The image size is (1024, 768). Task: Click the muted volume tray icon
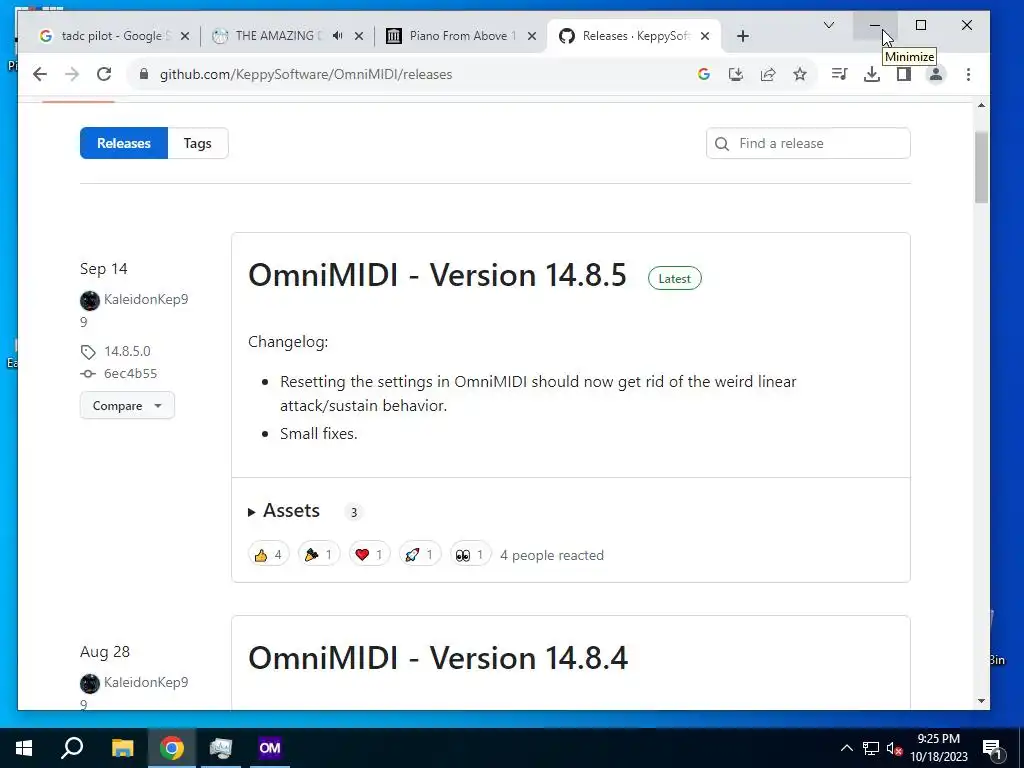pyautogui.click(x=894, y=748)
